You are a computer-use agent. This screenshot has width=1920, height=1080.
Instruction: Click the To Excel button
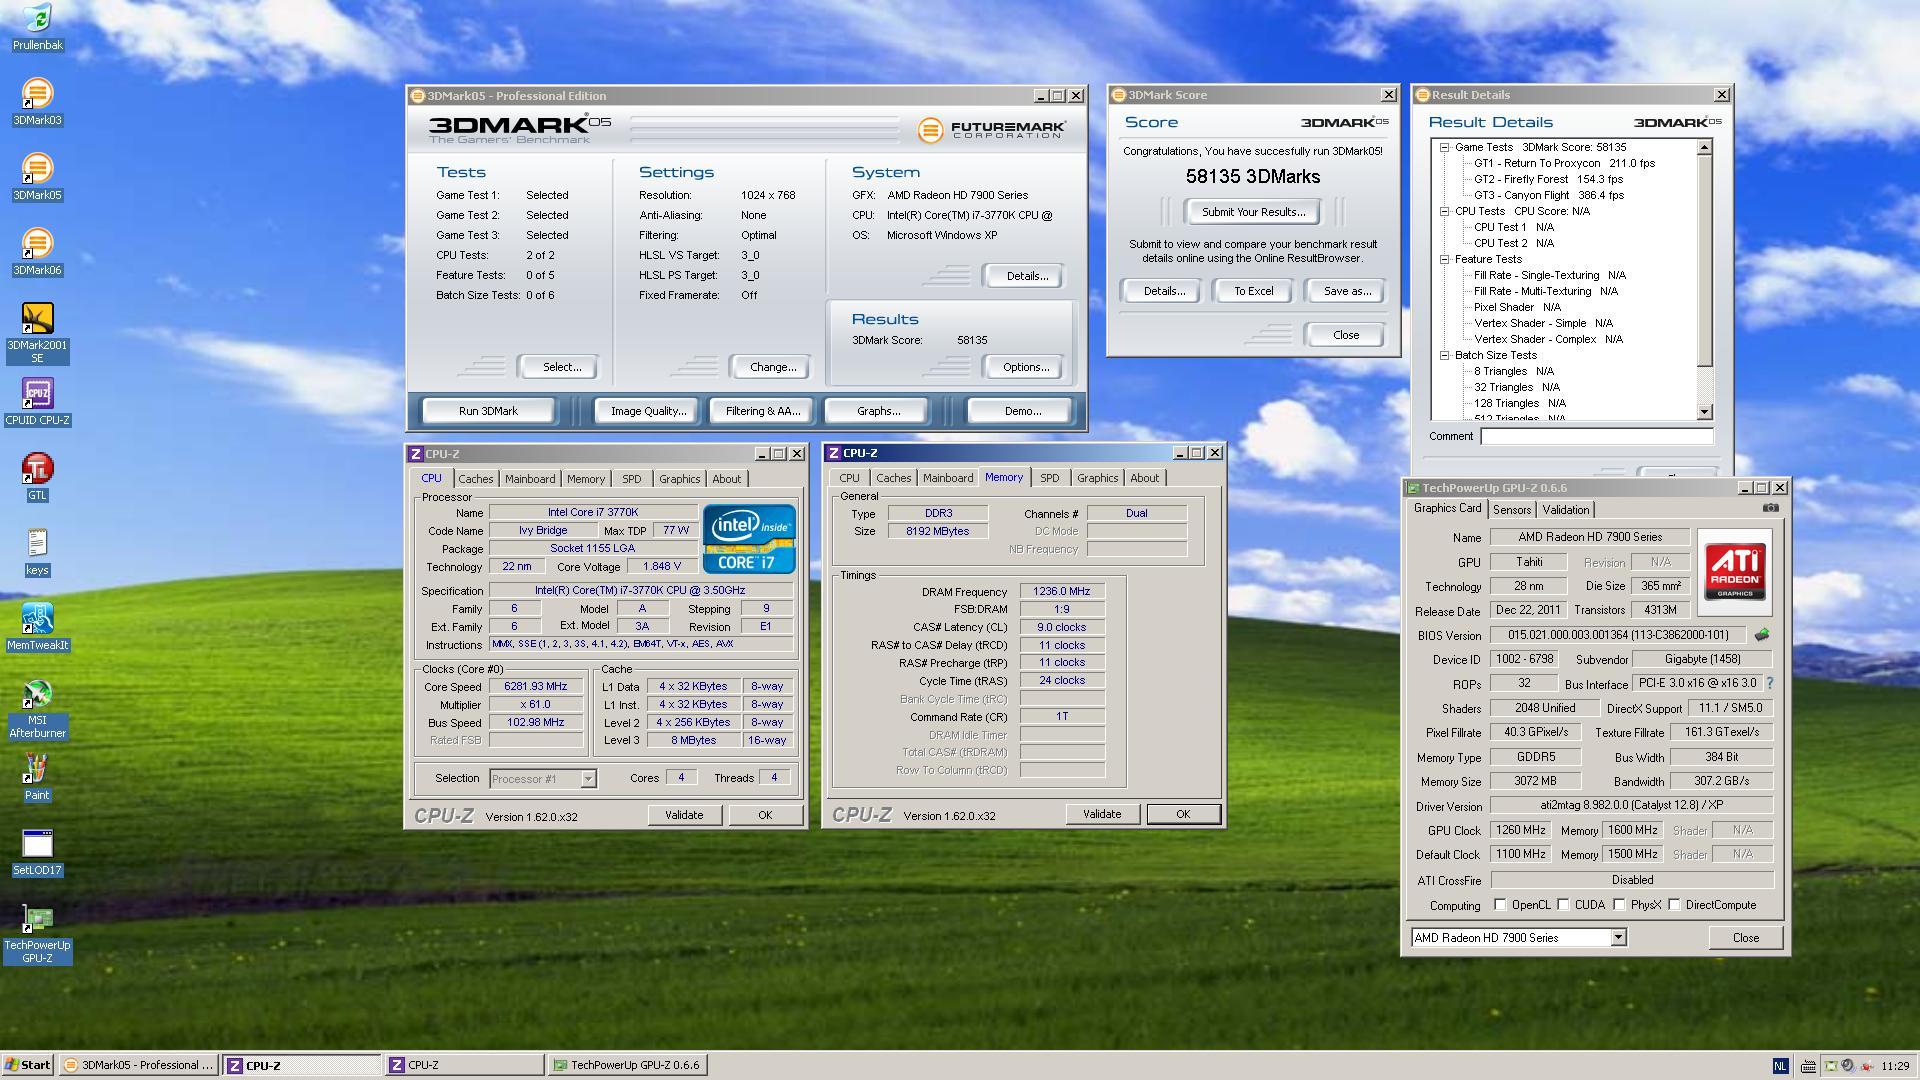click(1253, 291)
